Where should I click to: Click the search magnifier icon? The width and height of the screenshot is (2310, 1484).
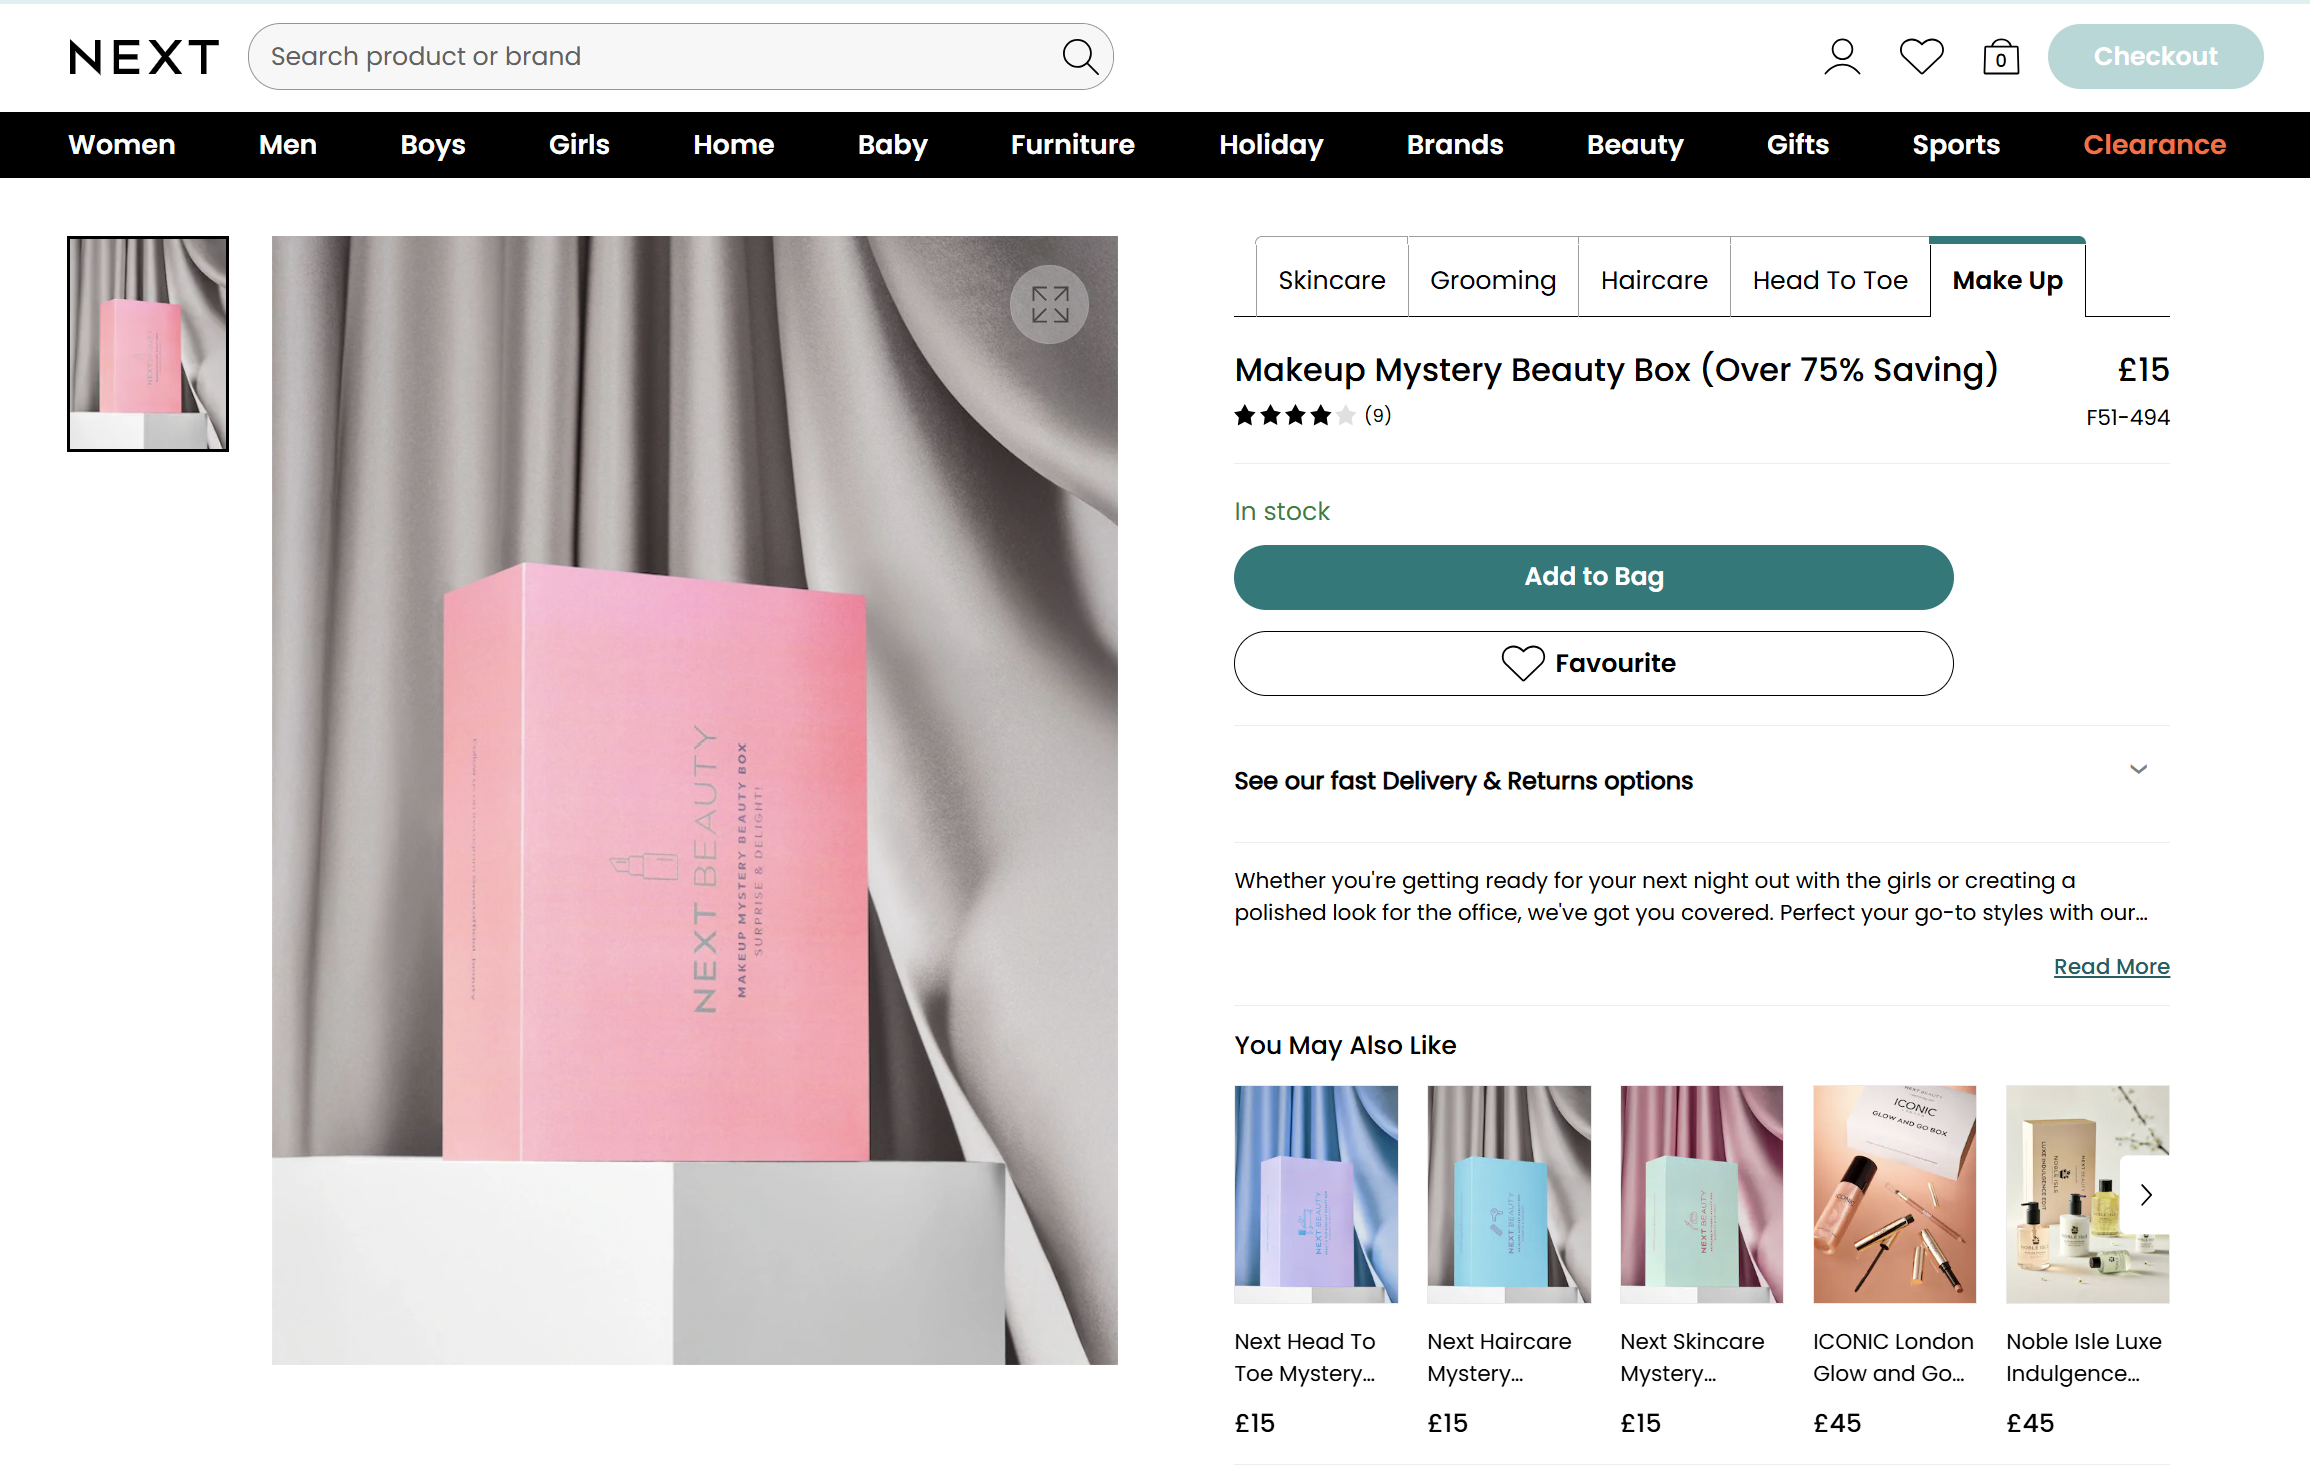(1080, 57)
